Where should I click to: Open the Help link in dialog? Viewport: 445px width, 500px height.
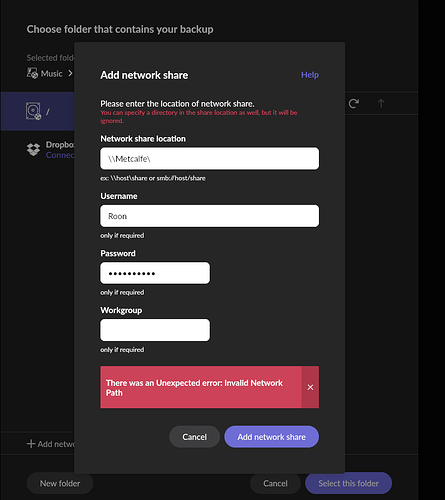point(310,75)
